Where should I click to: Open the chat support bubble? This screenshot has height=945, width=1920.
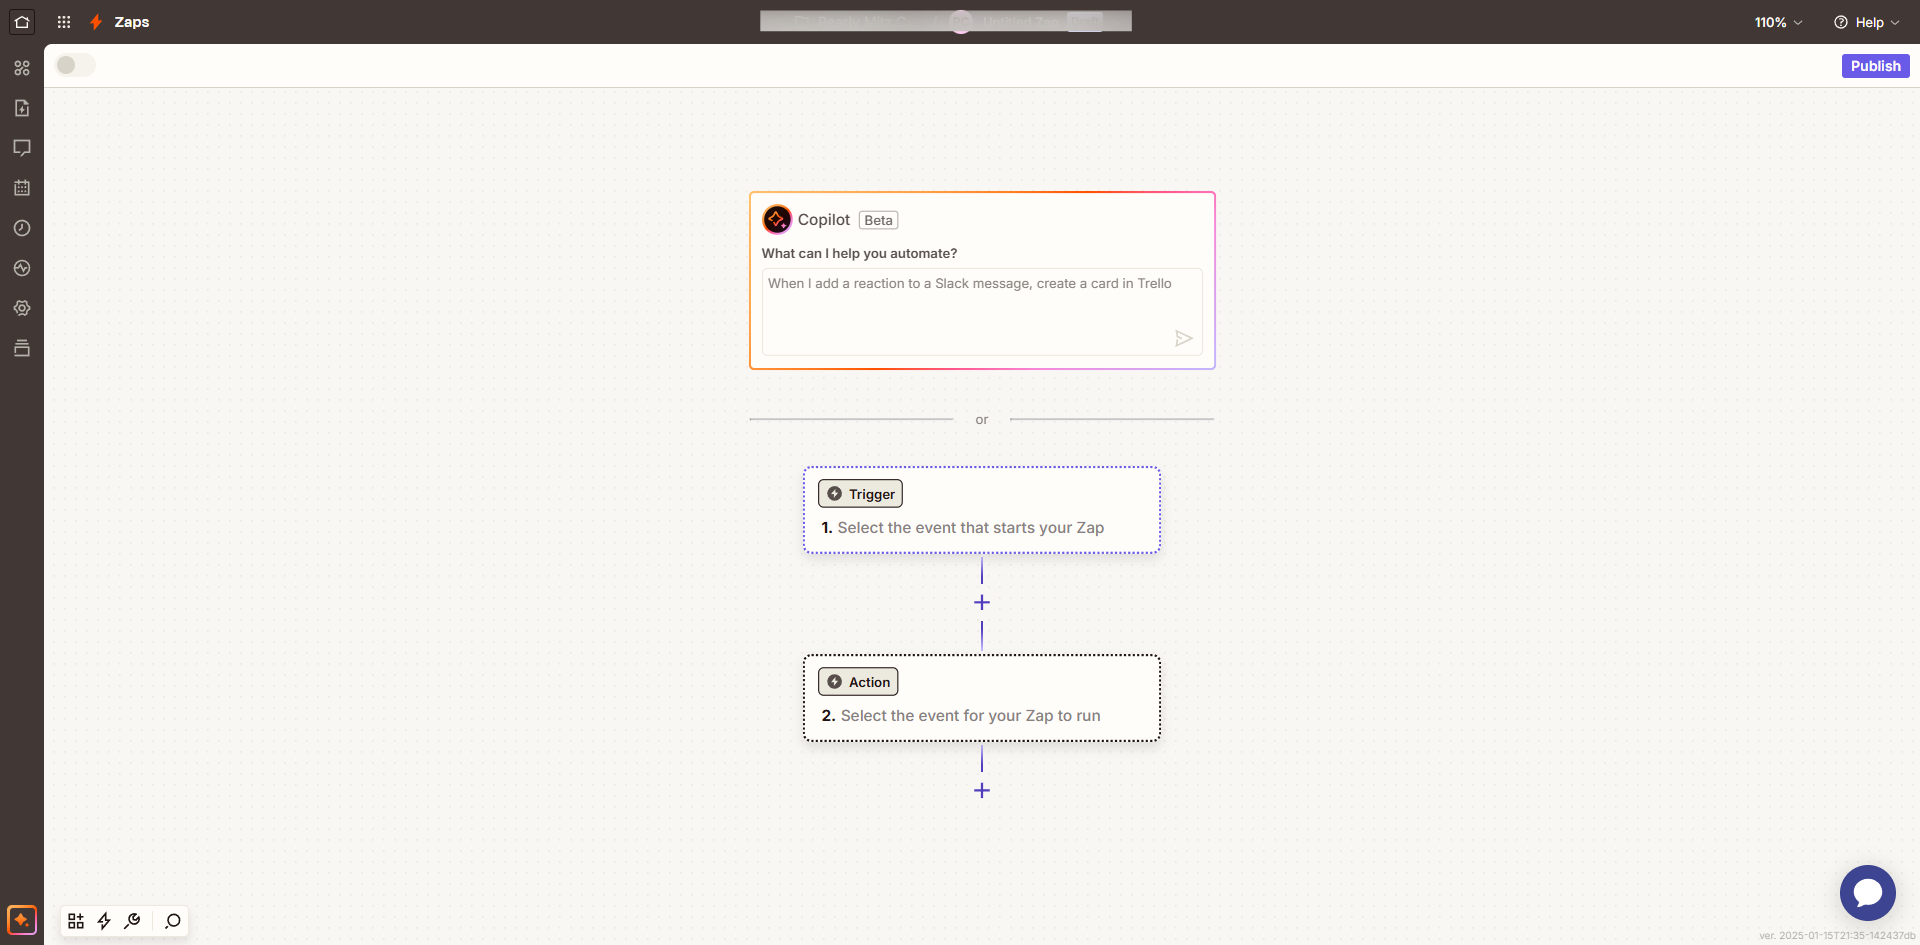click(1867, 892)
